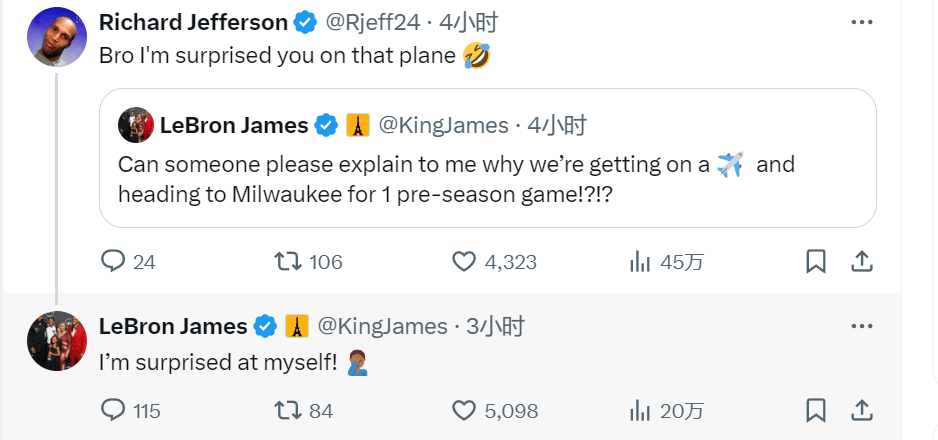Like LeBron James's reply tweet
938x440 pixels.
[x=464, y=410]
